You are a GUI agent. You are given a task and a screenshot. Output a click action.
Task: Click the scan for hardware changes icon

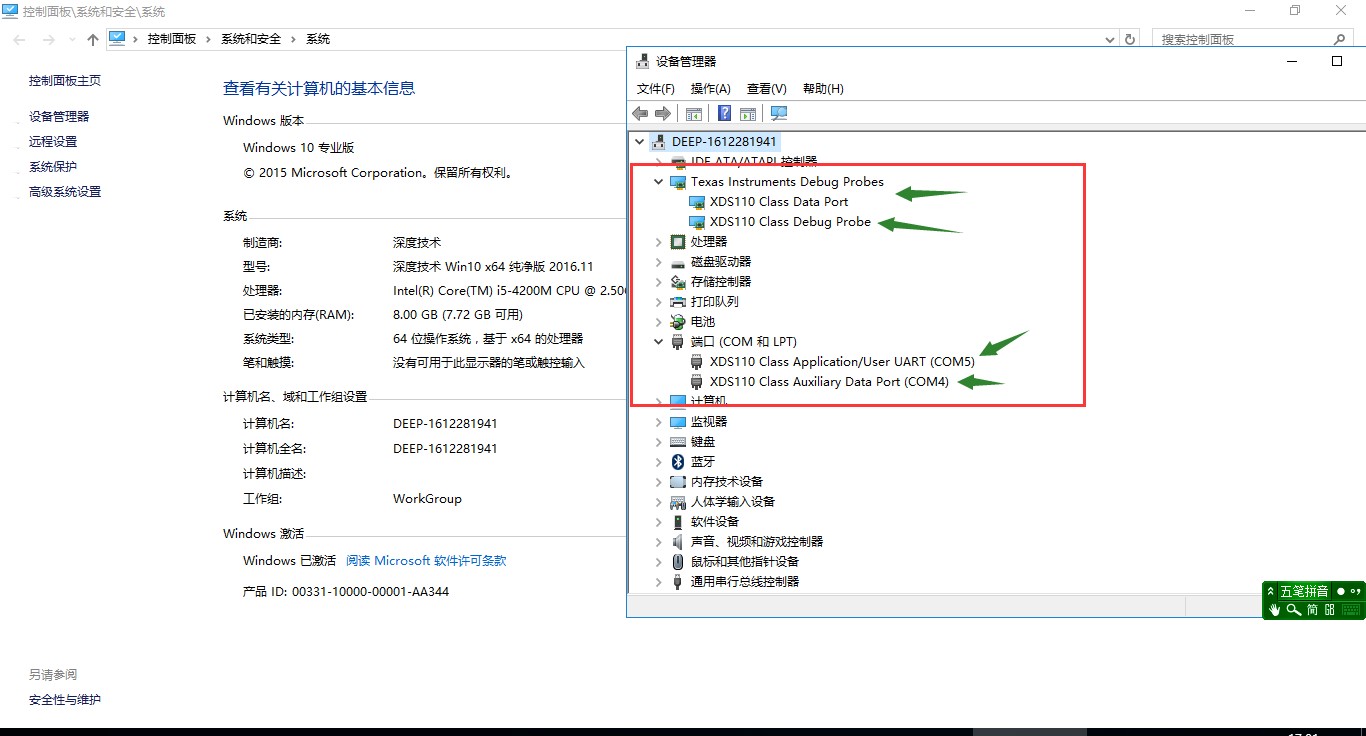[x=779, y=114]
